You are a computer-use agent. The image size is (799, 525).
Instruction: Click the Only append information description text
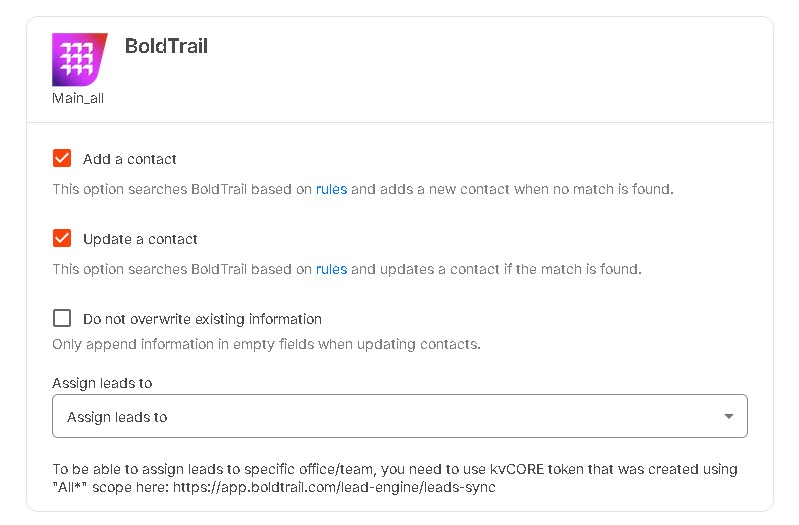coord(266,344)
